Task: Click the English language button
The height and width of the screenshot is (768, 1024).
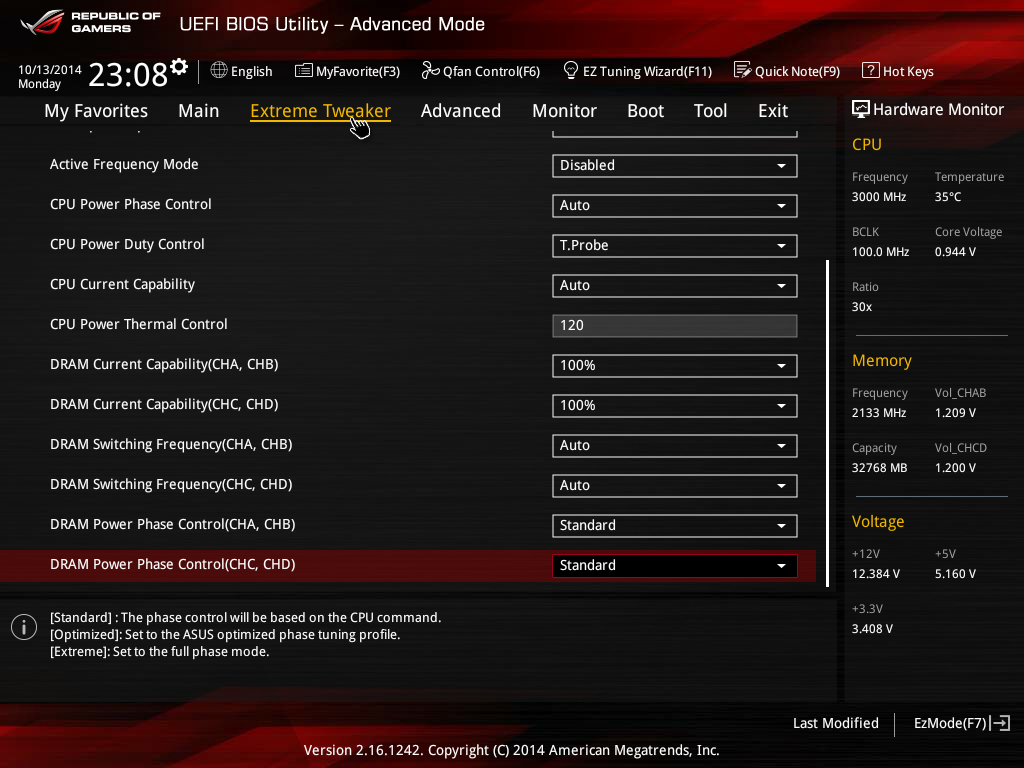Action: (x=251, y=71)
